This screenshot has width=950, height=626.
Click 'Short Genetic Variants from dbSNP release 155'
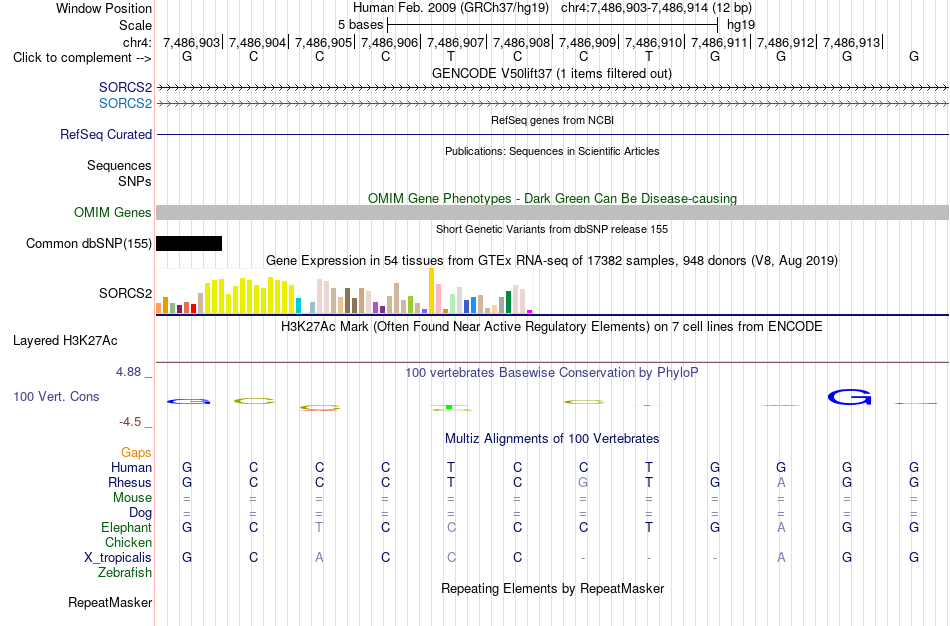pyautogui.click(x=552, y=229)
